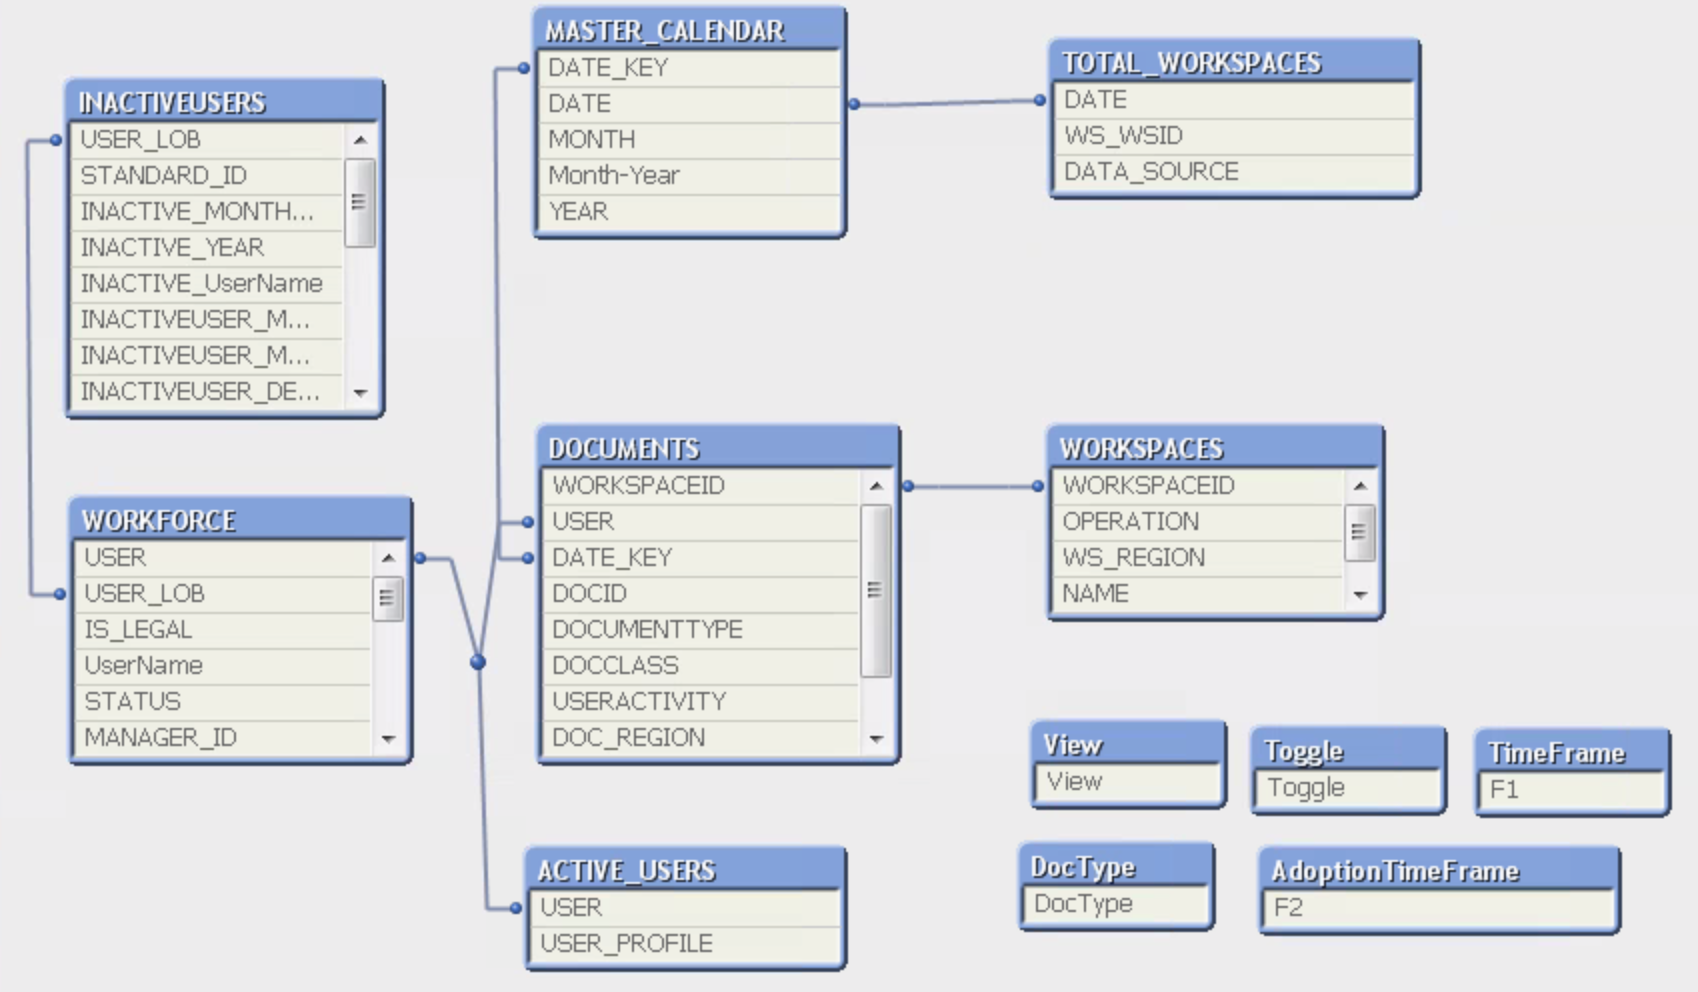Select the TimeFrame table header
This screenshot has width=1698, height=992.
coord(1572,752)
